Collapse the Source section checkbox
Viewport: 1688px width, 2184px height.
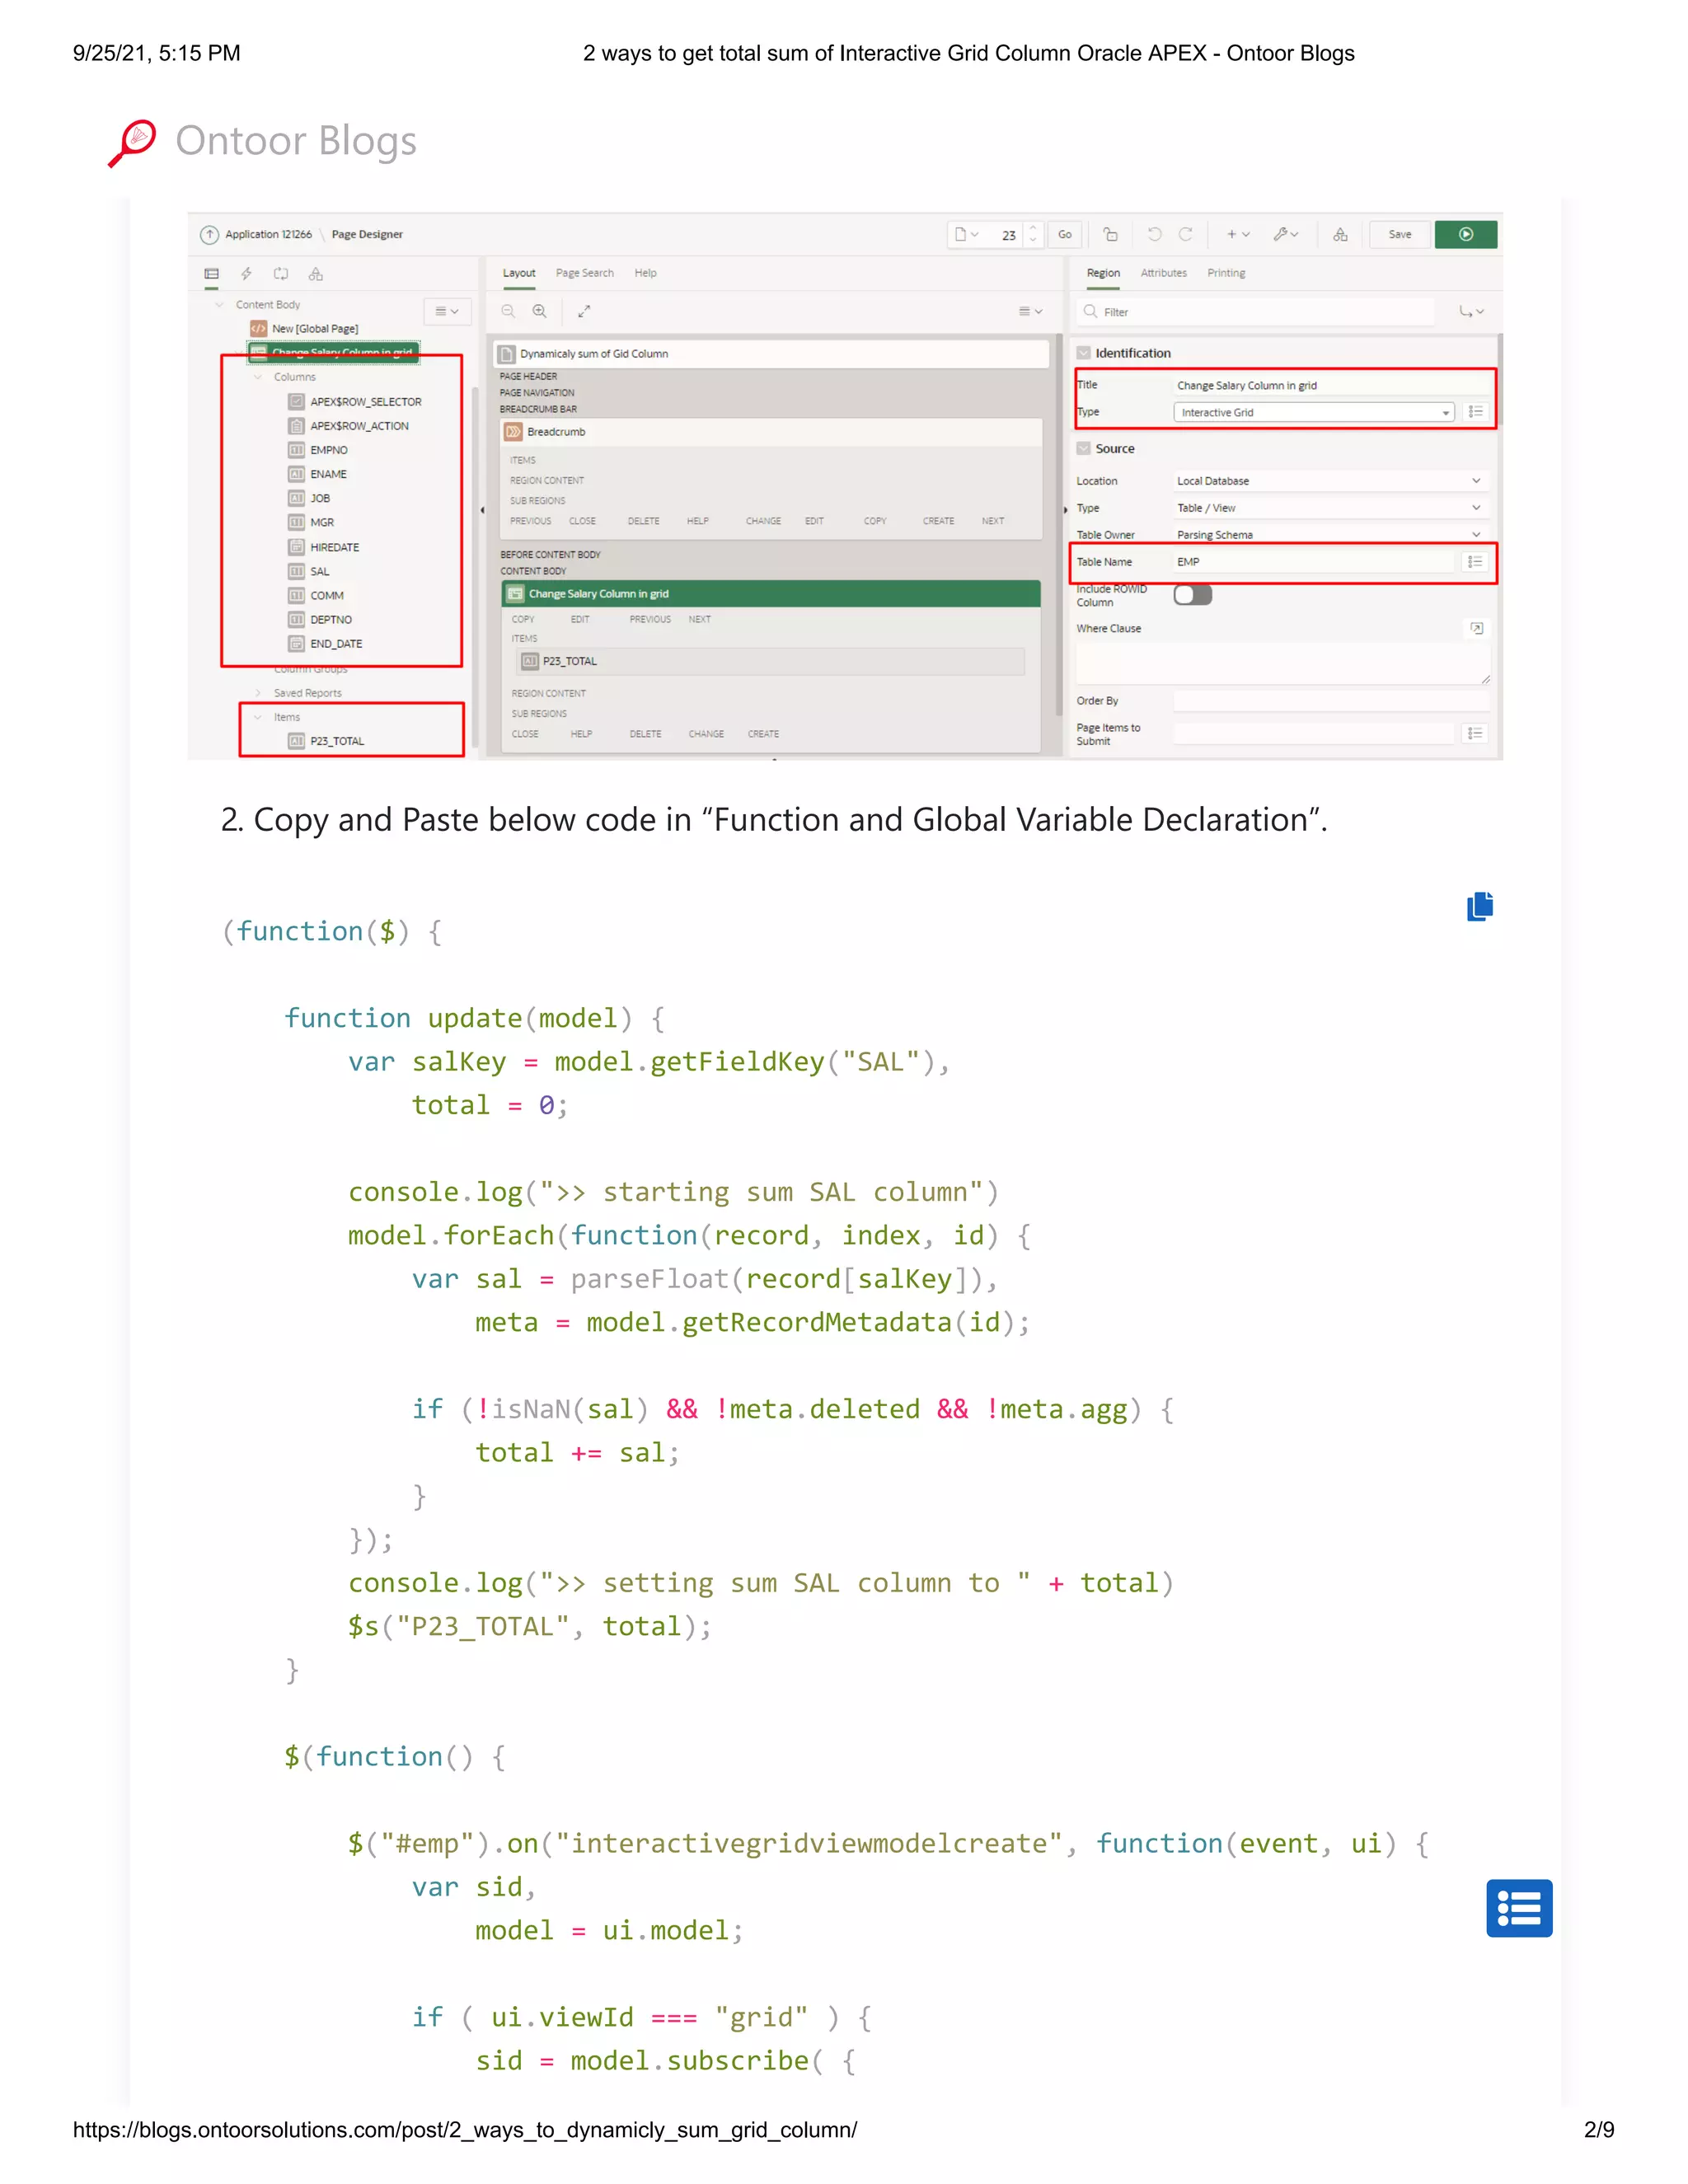[1083, 449]
